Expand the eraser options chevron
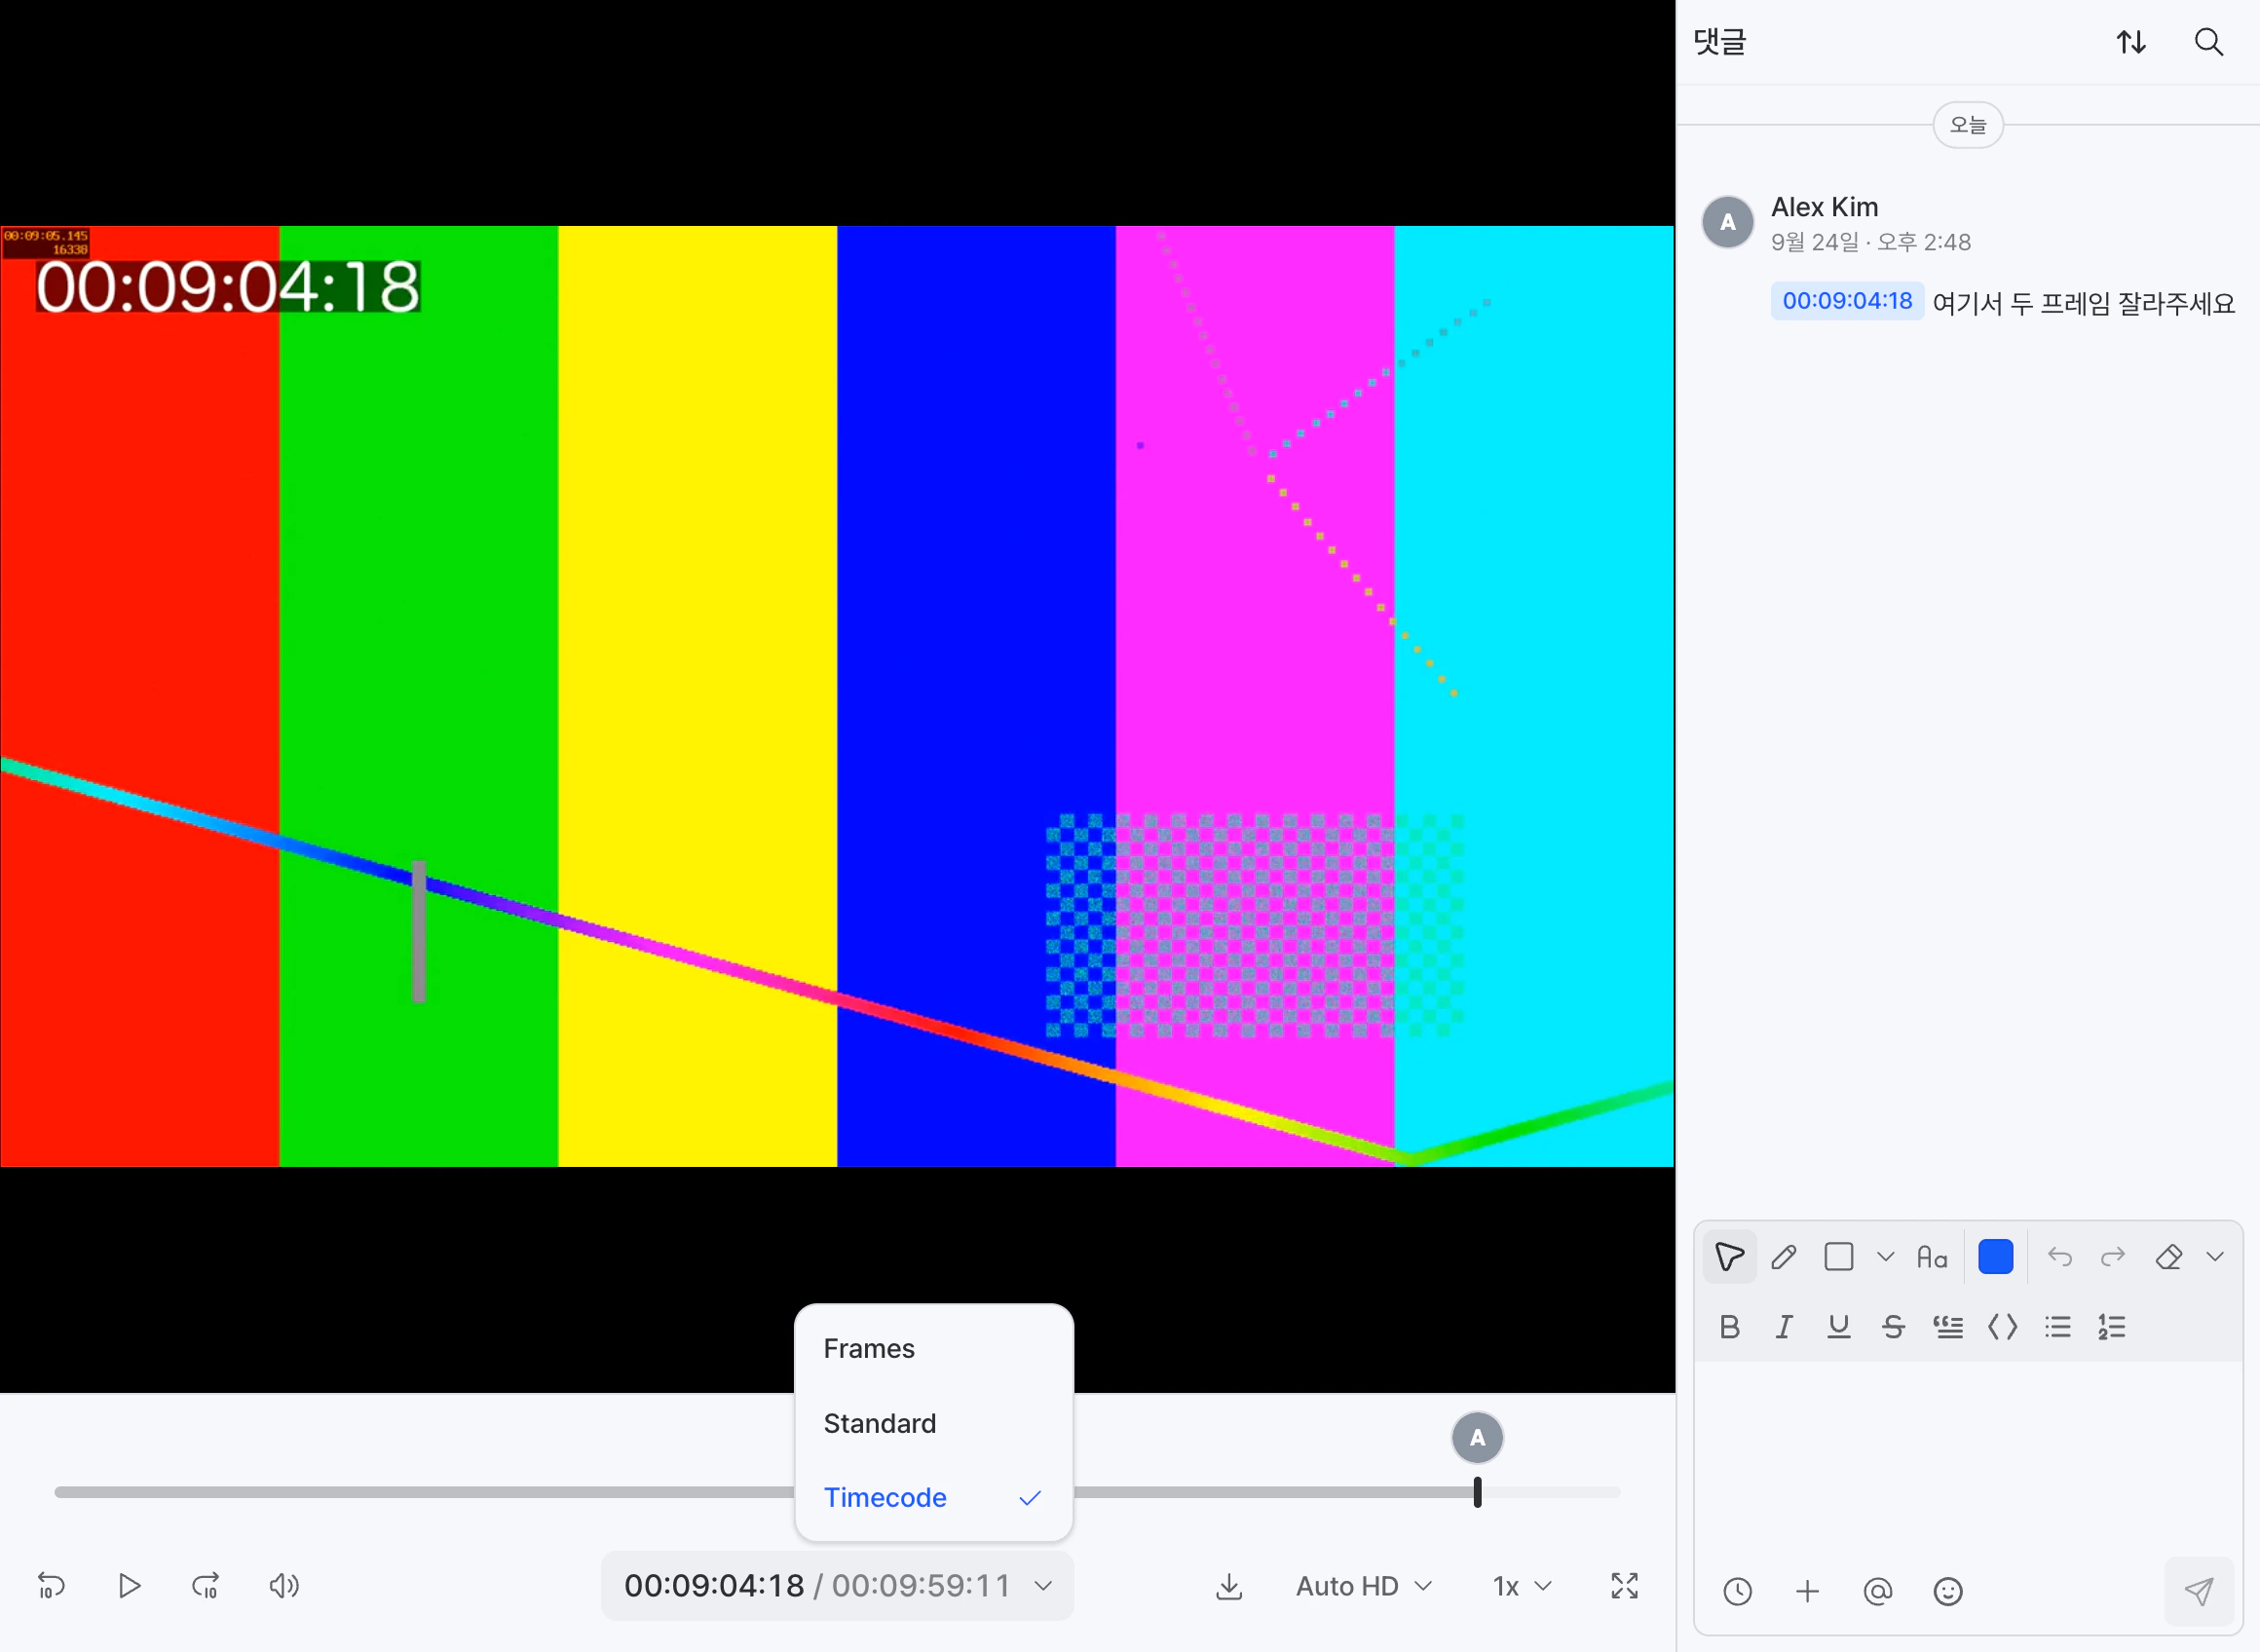The height and width of the screenshot is (1652, 2260). click(2215, 1257)
